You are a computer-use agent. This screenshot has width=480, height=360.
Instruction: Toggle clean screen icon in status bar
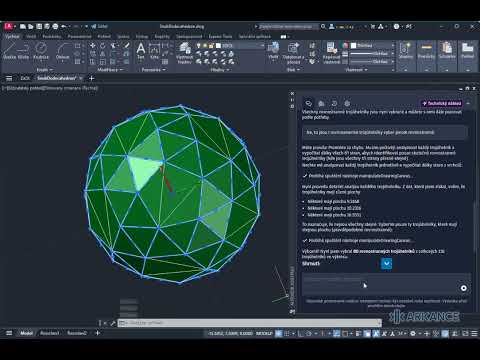[x=465, y=333]
